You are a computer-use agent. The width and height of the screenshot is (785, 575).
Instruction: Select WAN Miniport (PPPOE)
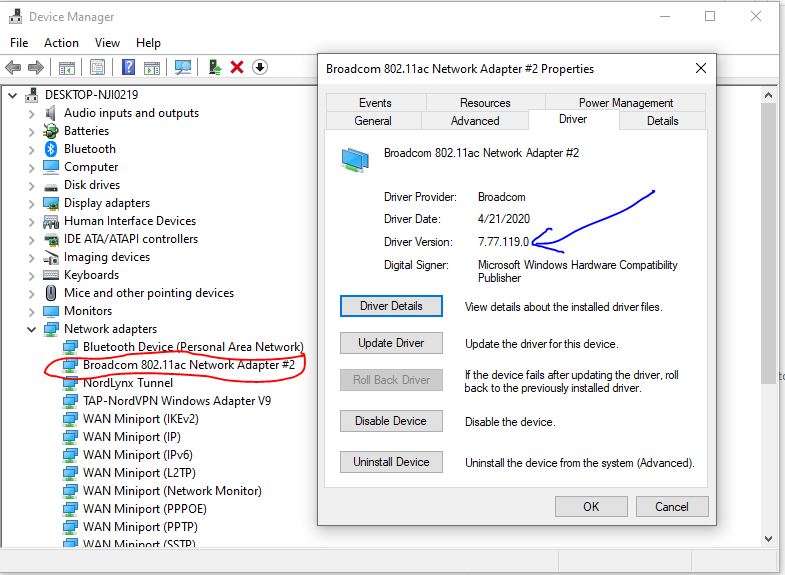(145, 509)
